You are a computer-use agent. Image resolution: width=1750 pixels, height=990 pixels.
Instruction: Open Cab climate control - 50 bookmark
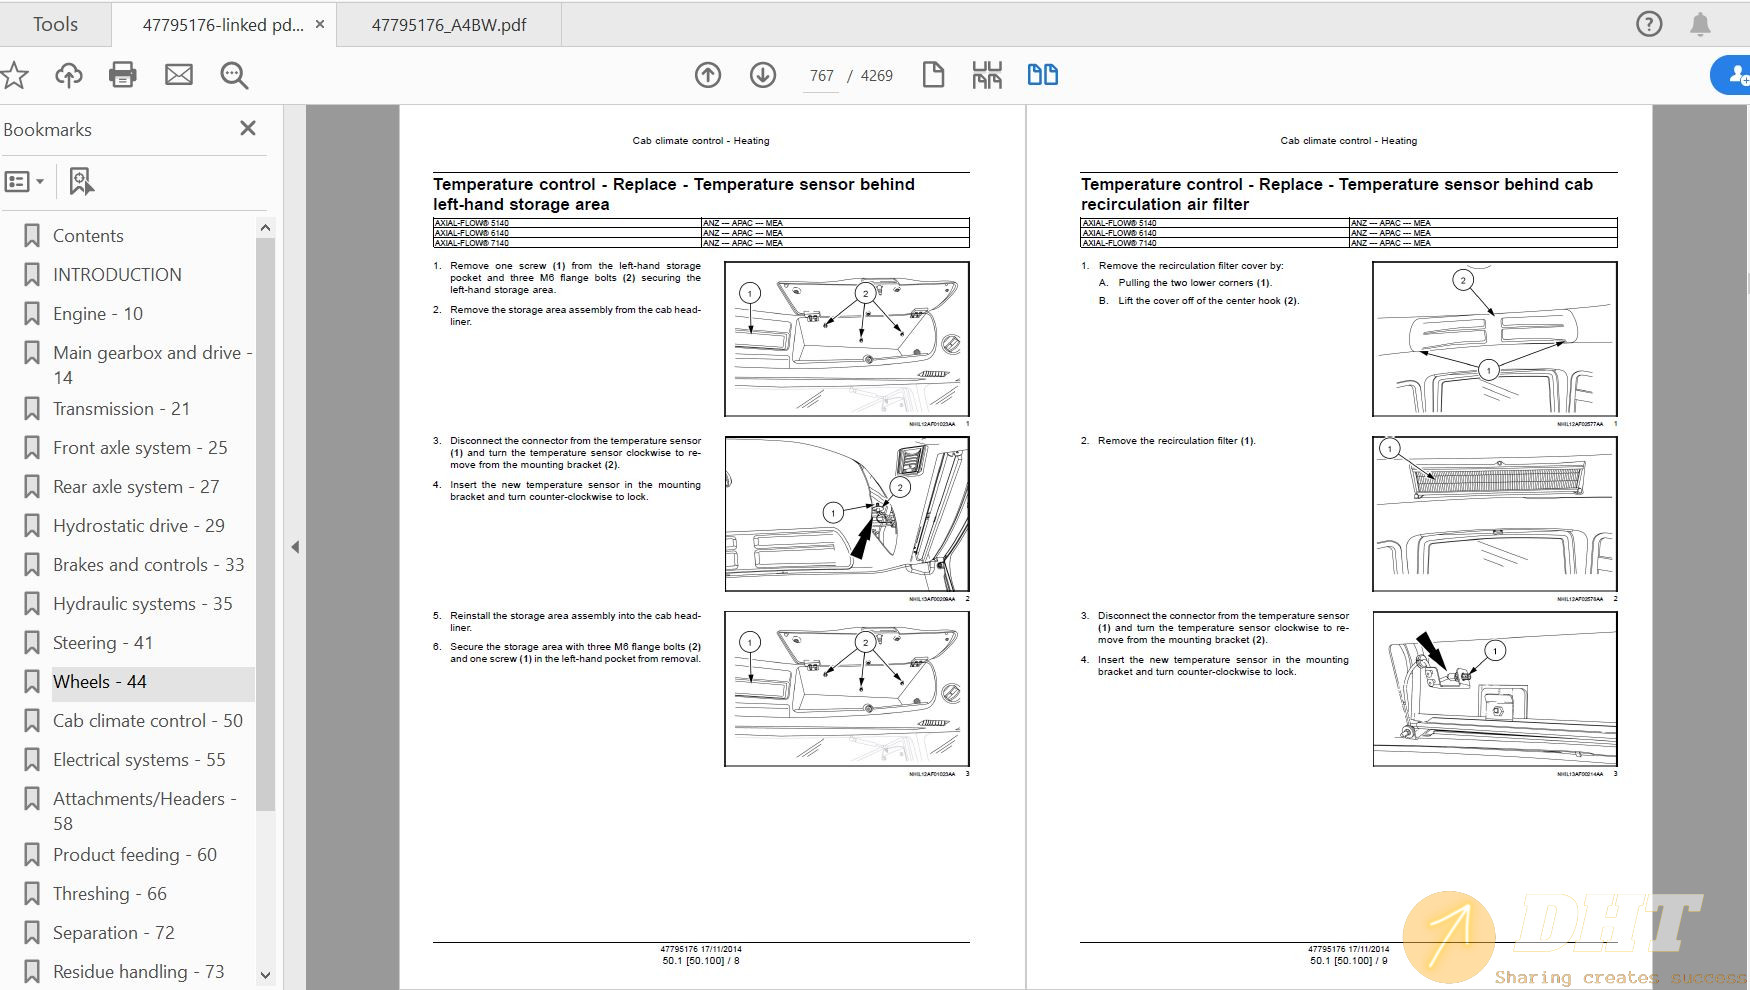coord(148,721)
